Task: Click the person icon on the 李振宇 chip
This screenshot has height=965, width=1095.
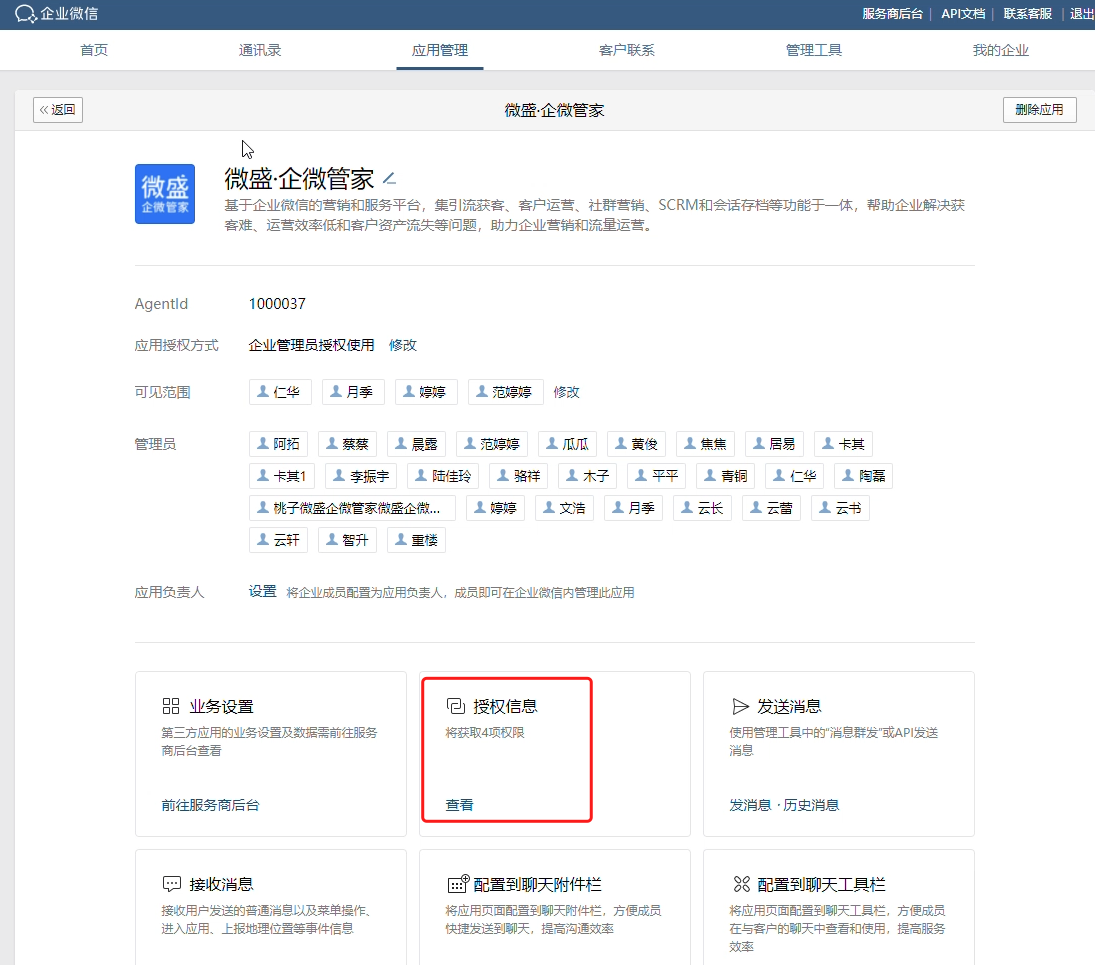Action: point(339,476)
